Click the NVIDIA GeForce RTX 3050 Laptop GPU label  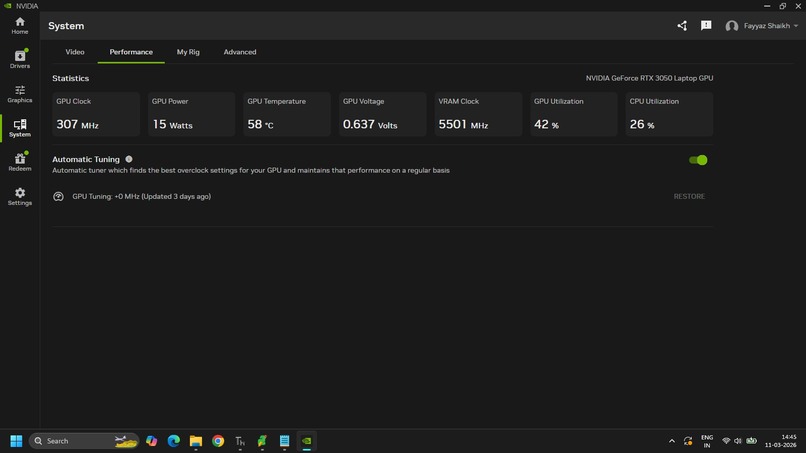pos(649,78)
